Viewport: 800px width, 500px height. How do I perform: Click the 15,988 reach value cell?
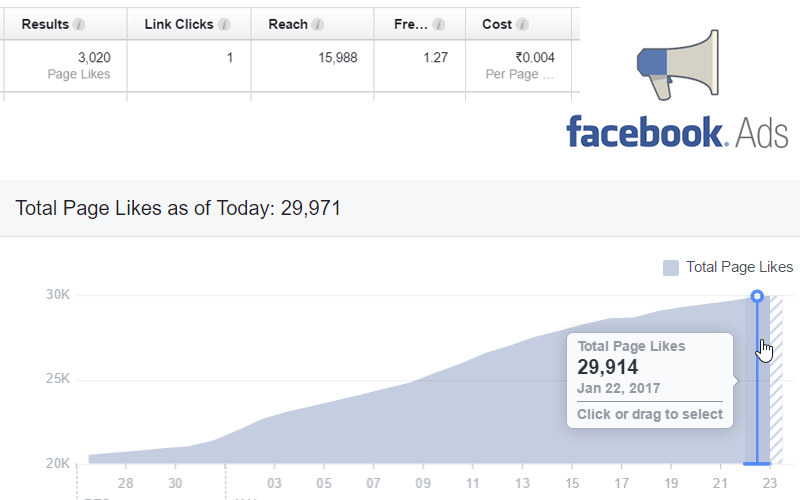click(312, 66)
